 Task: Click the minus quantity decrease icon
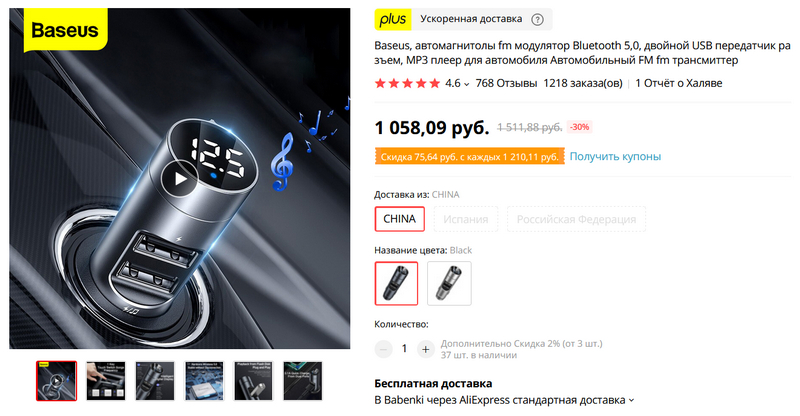tap(383, 349)
